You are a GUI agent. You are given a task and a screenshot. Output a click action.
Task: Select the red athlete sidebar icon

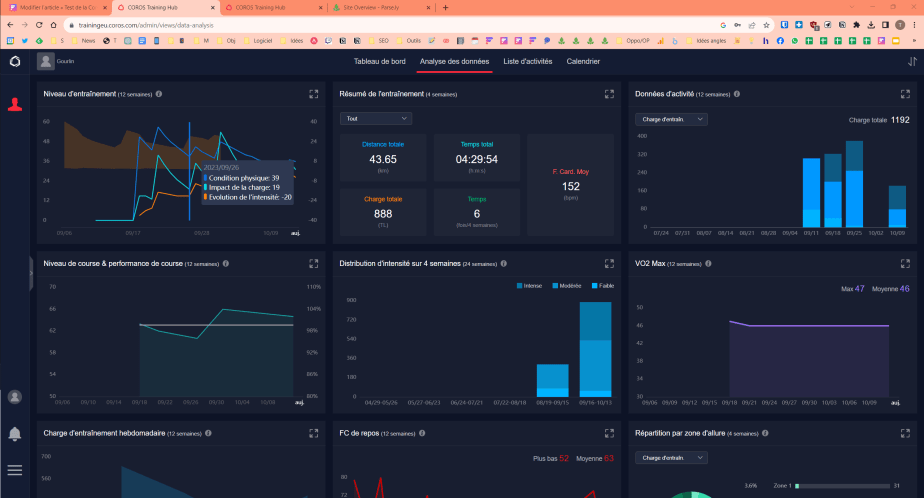[15, 104]
